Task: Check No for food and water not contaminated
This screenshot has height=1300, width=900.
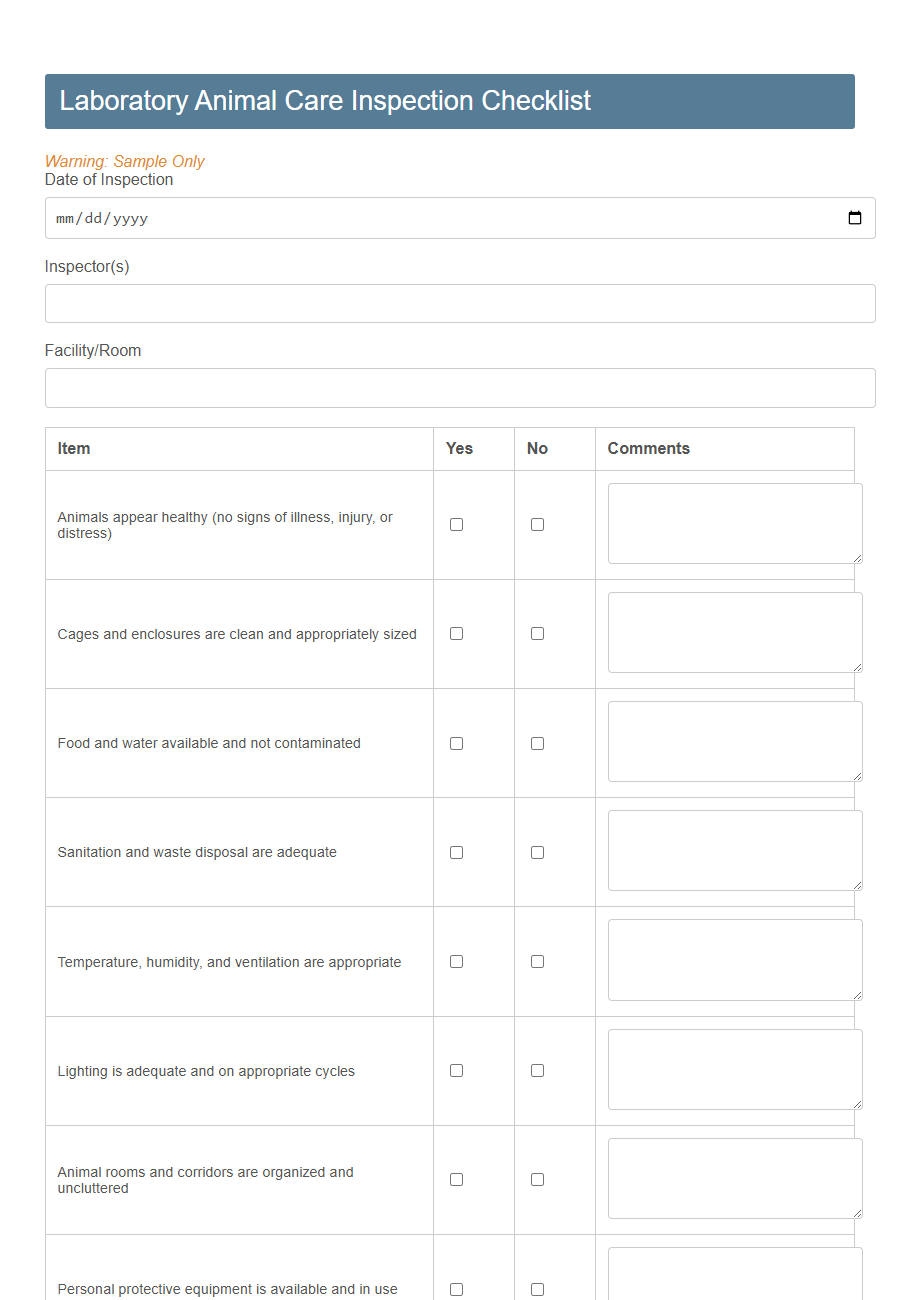Action: (x=537, y=743)
